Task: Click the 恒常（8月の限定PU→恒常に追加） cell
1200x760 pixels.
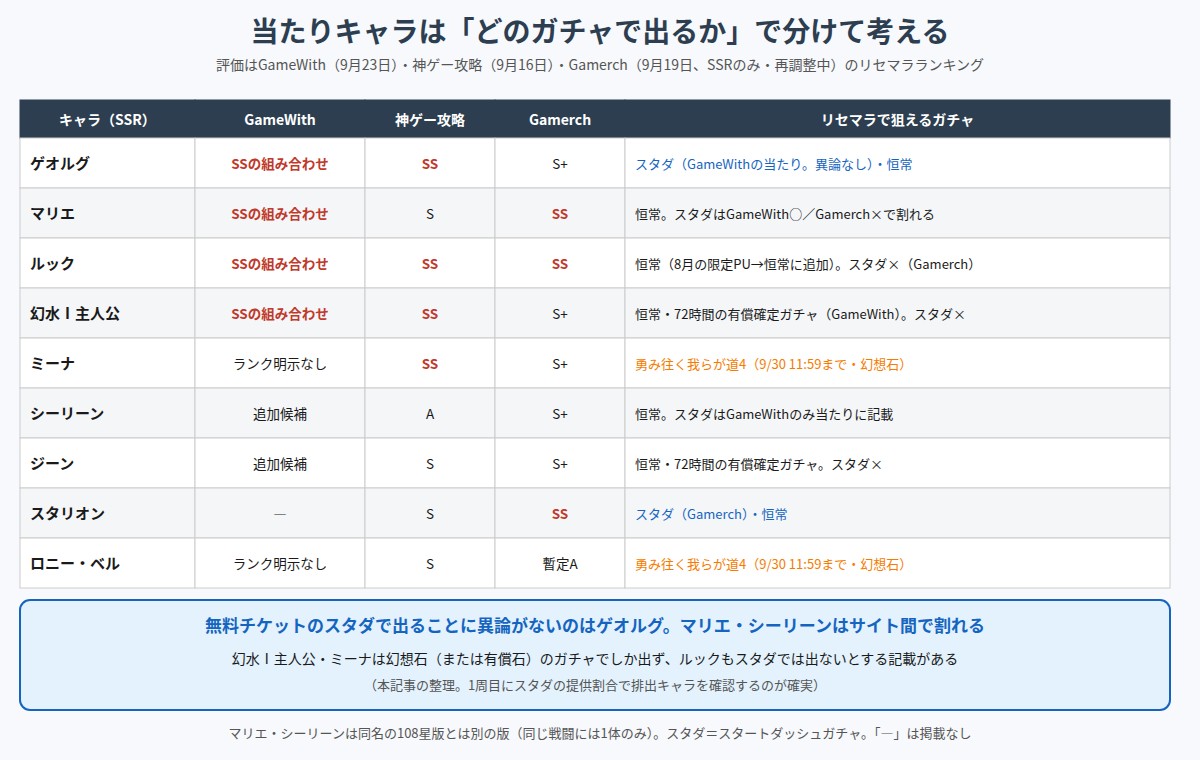Action: [x=897, y=263]
